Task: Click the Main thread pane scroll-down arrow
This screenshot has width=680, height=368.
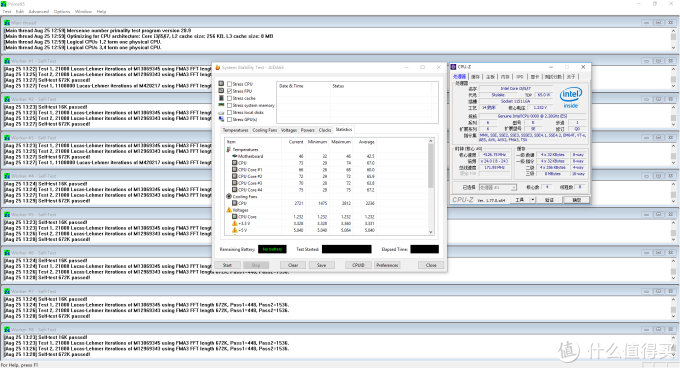Action: pos(673,48)
